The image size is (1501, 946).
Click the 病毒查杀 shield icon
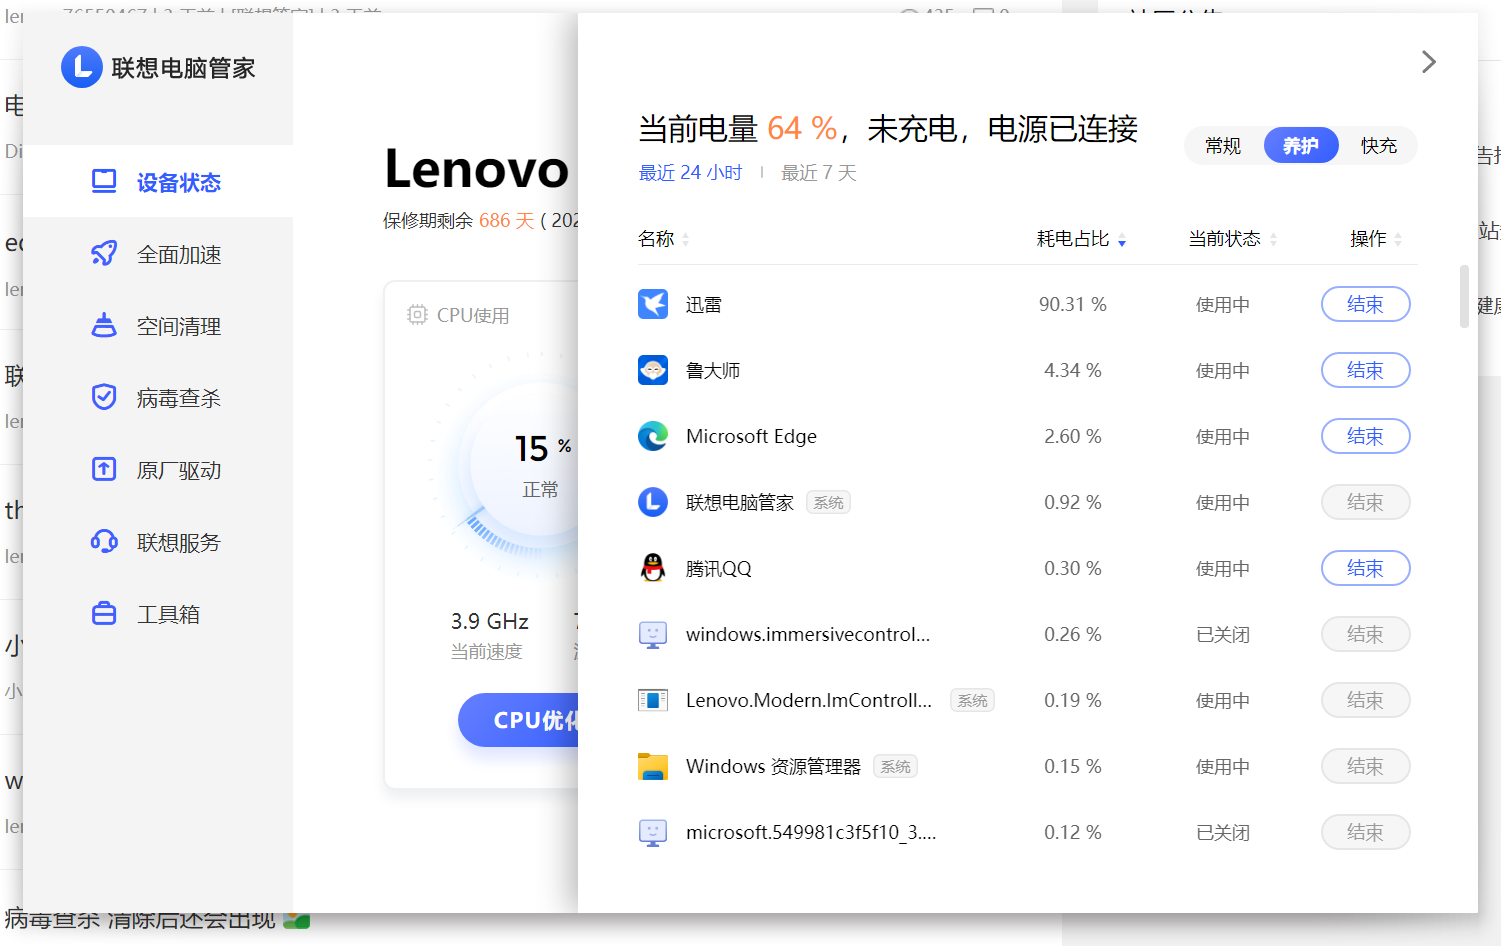pos(104,398)
